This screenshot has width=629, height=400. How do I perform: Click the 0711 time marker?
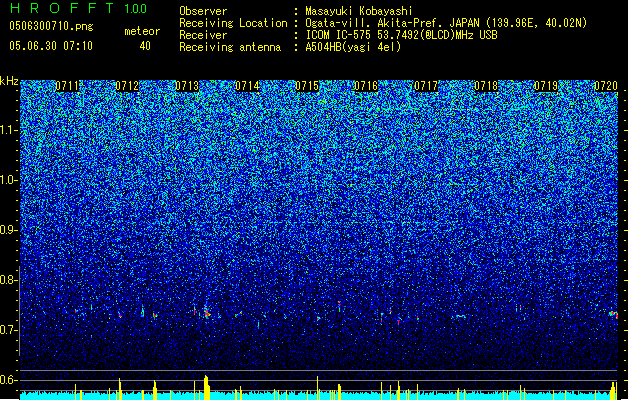point(67,86)
